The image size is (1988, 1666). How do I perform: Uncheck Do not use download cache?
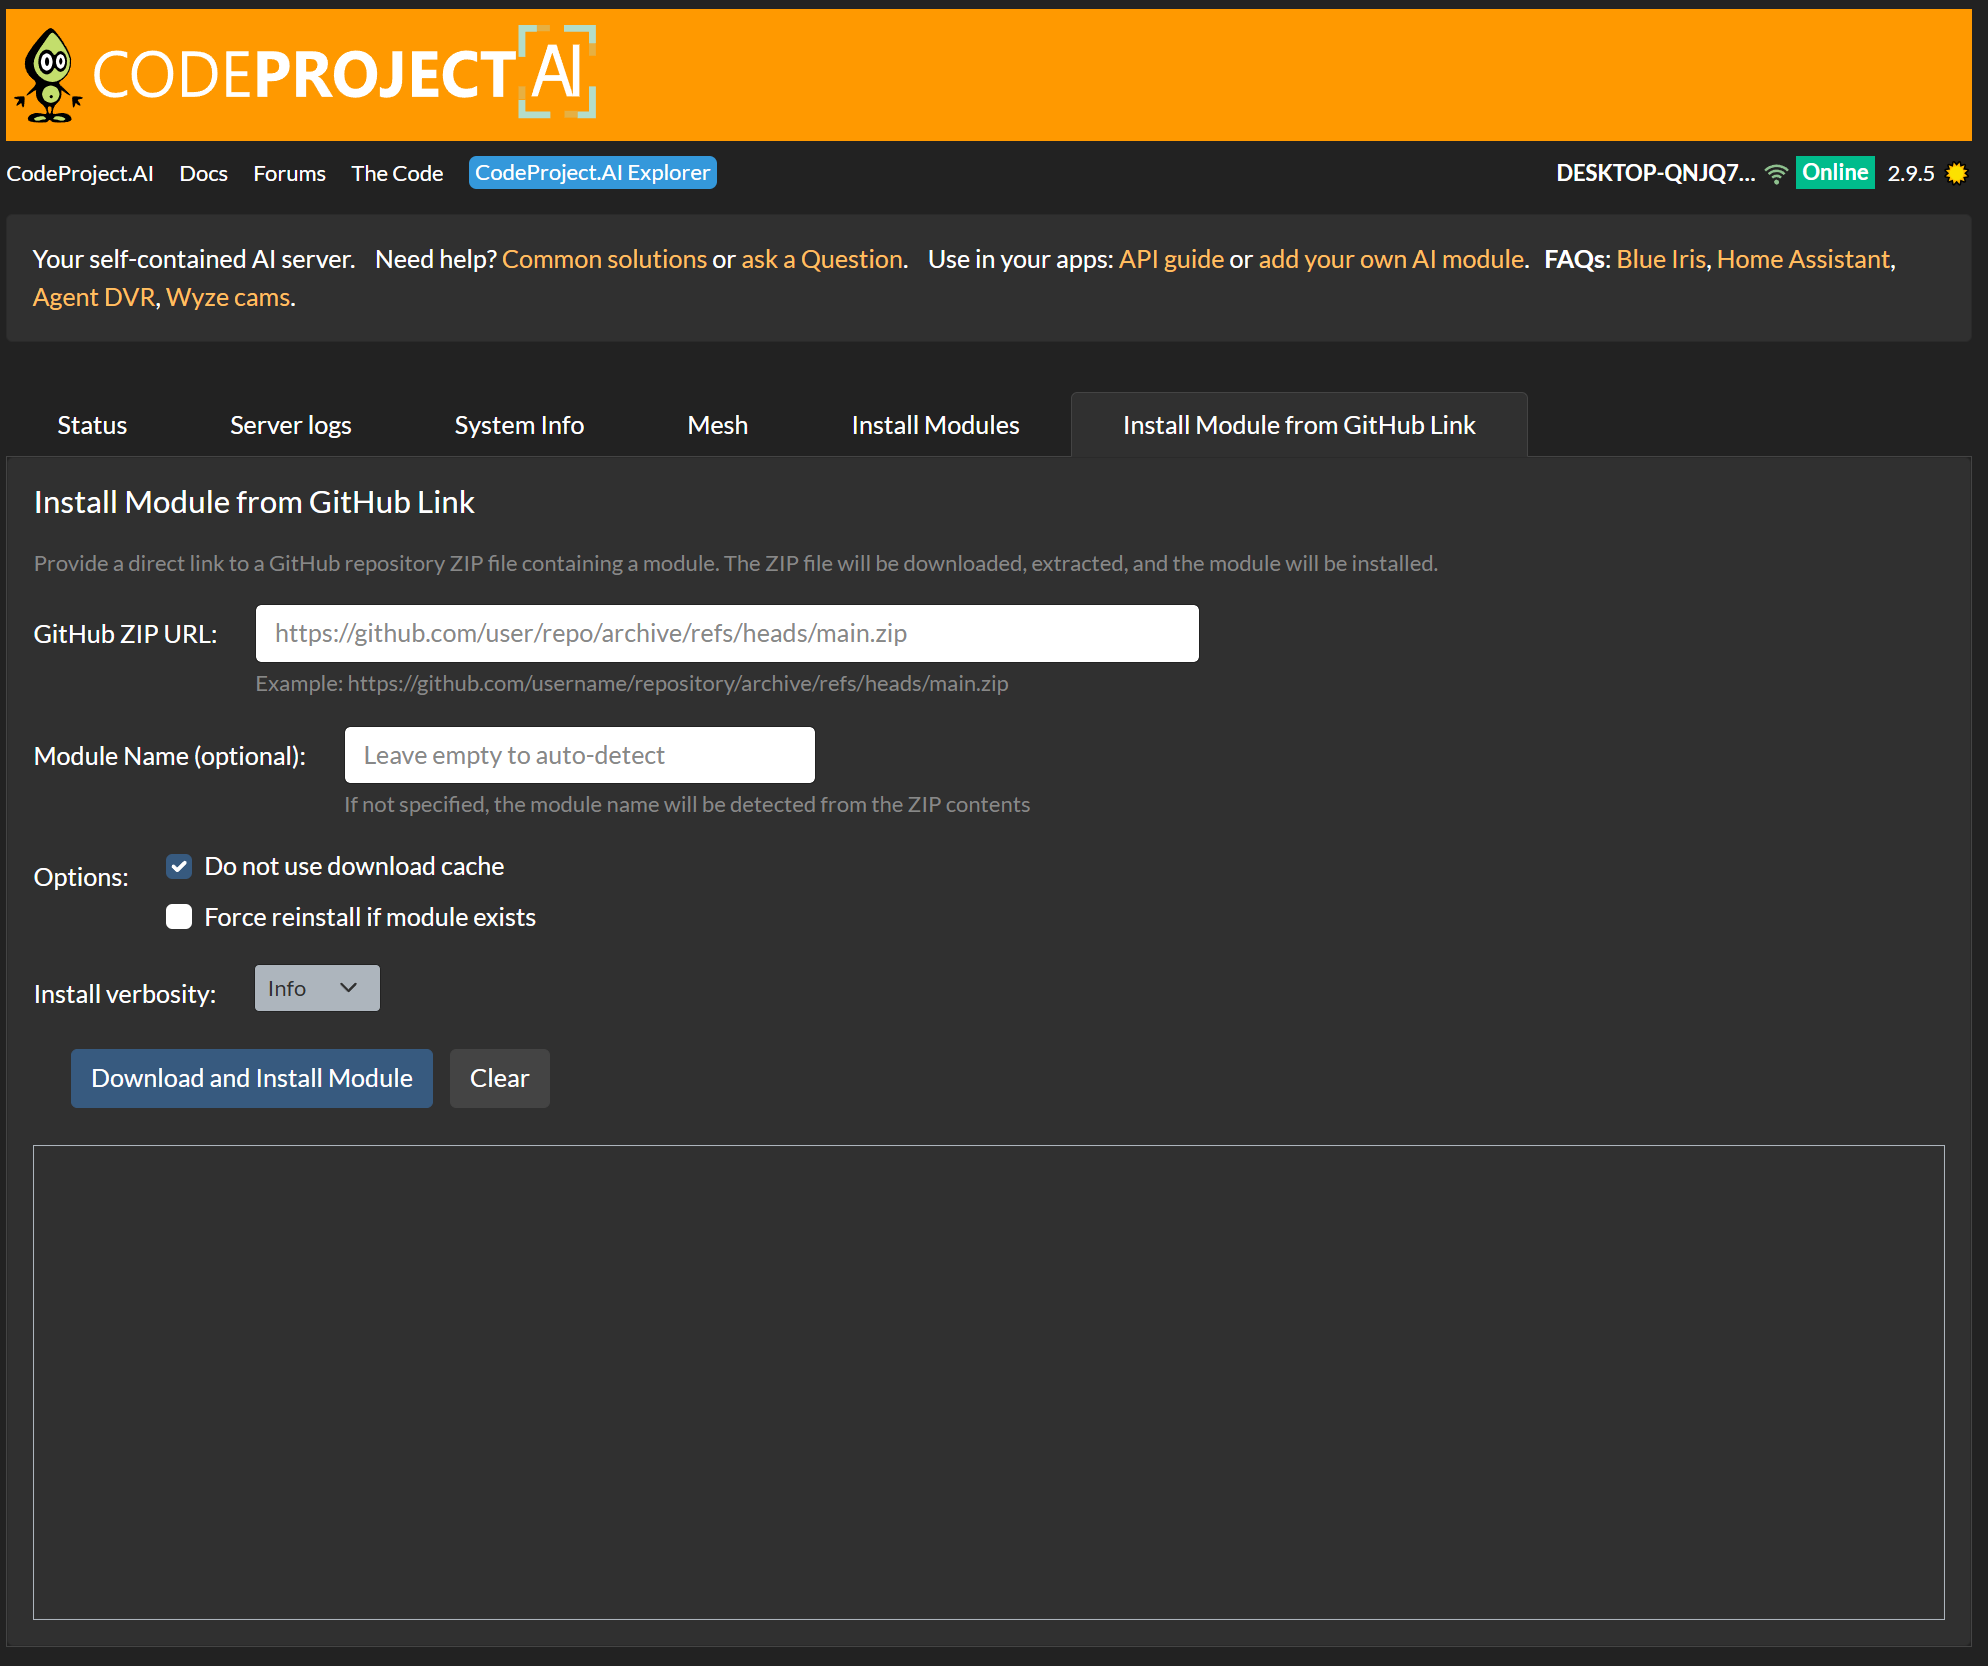click(x=179, y=866)
